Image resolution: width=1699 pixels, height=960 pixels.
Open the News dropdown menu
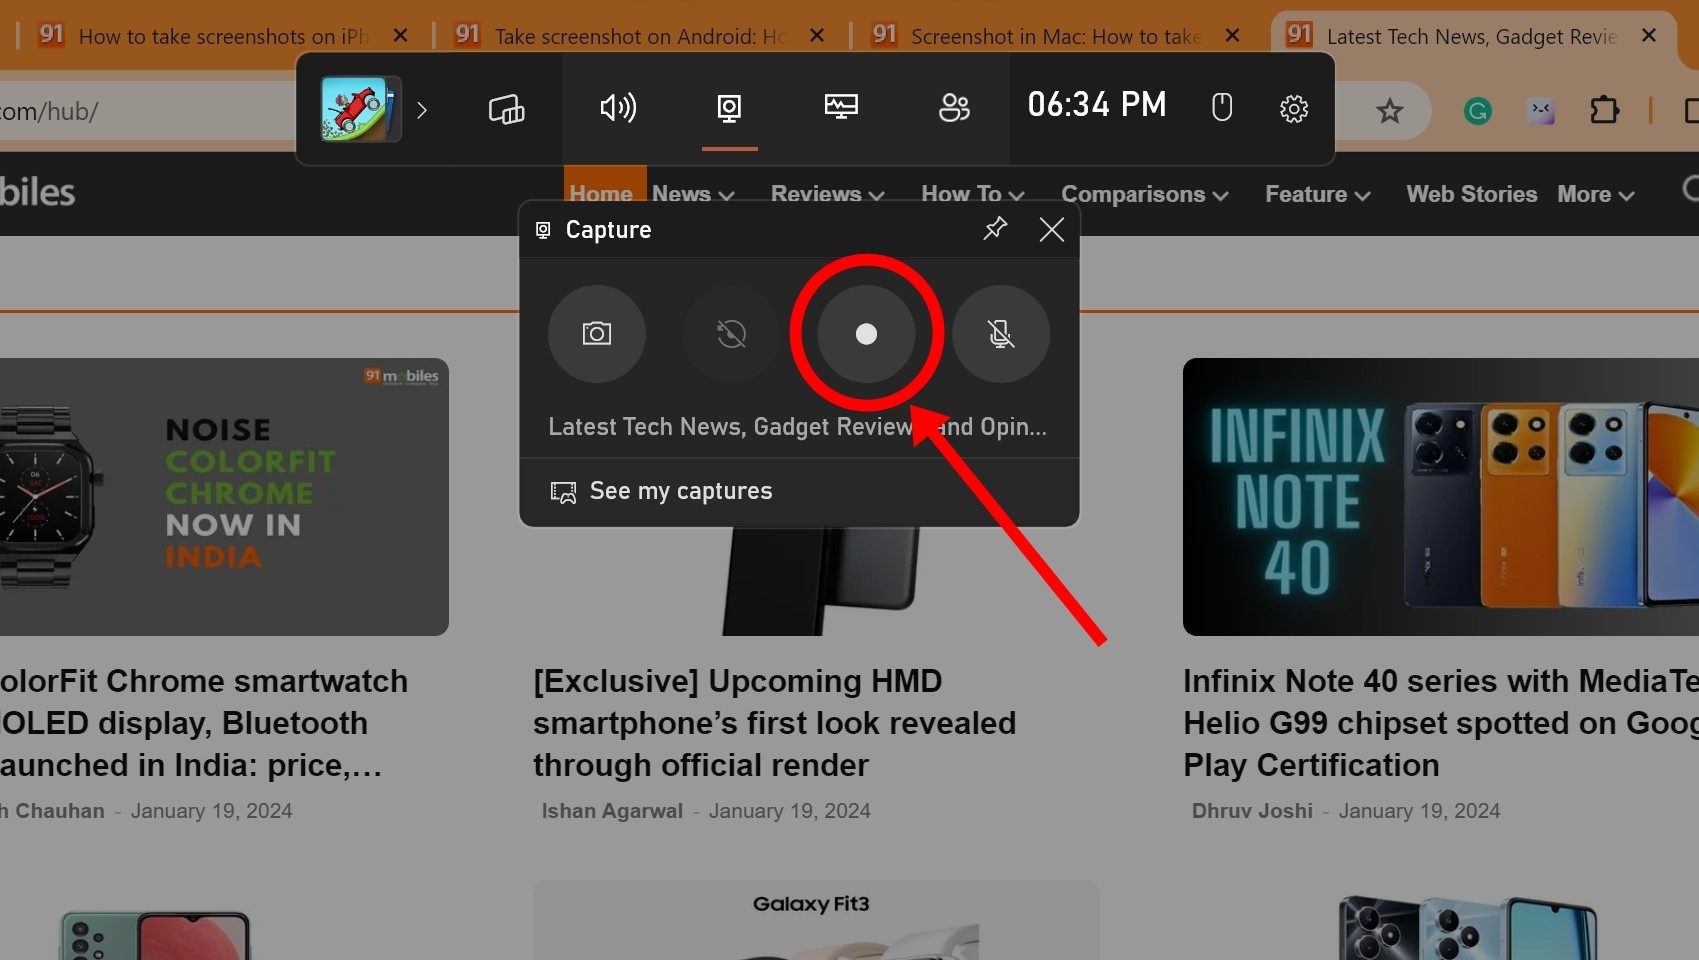[692, 194]
